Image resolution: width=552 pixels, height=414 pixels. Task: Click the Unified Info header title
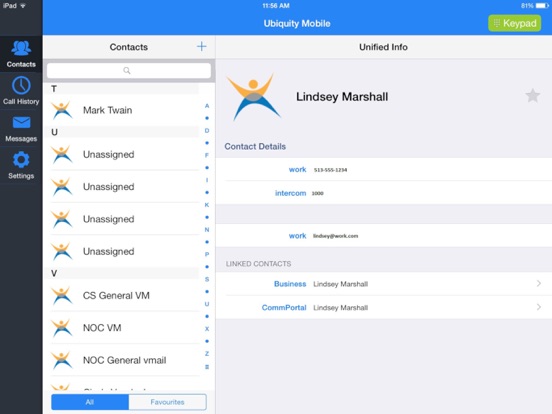click(x=383, y=47)
